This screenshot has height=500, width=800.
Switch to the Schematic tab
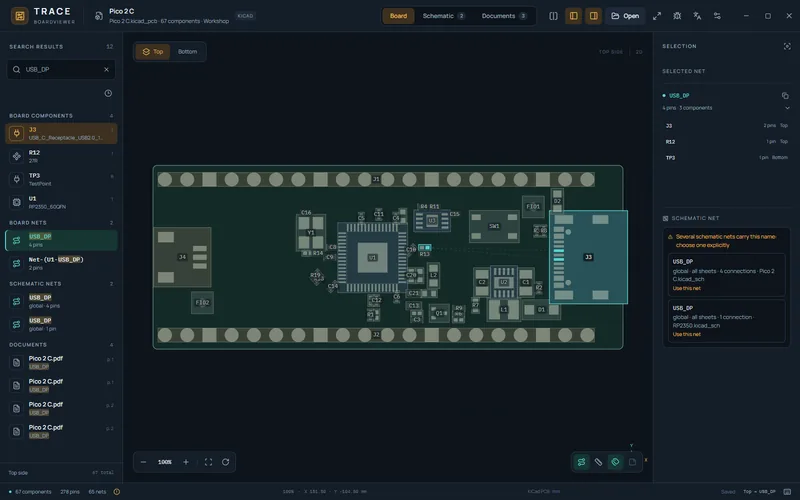[x=443, y=16]
